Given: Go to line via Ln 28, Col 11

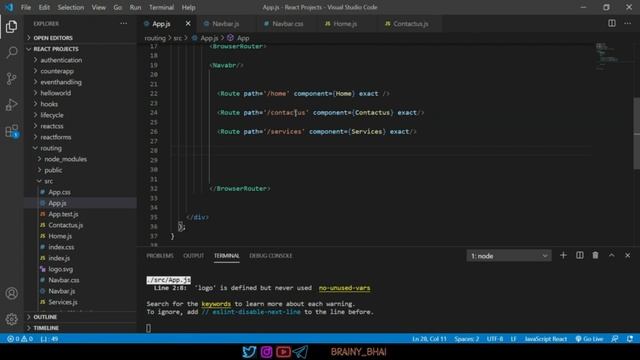Looking at the screenshot, I should pyautogui.click(x=429, y=339).
